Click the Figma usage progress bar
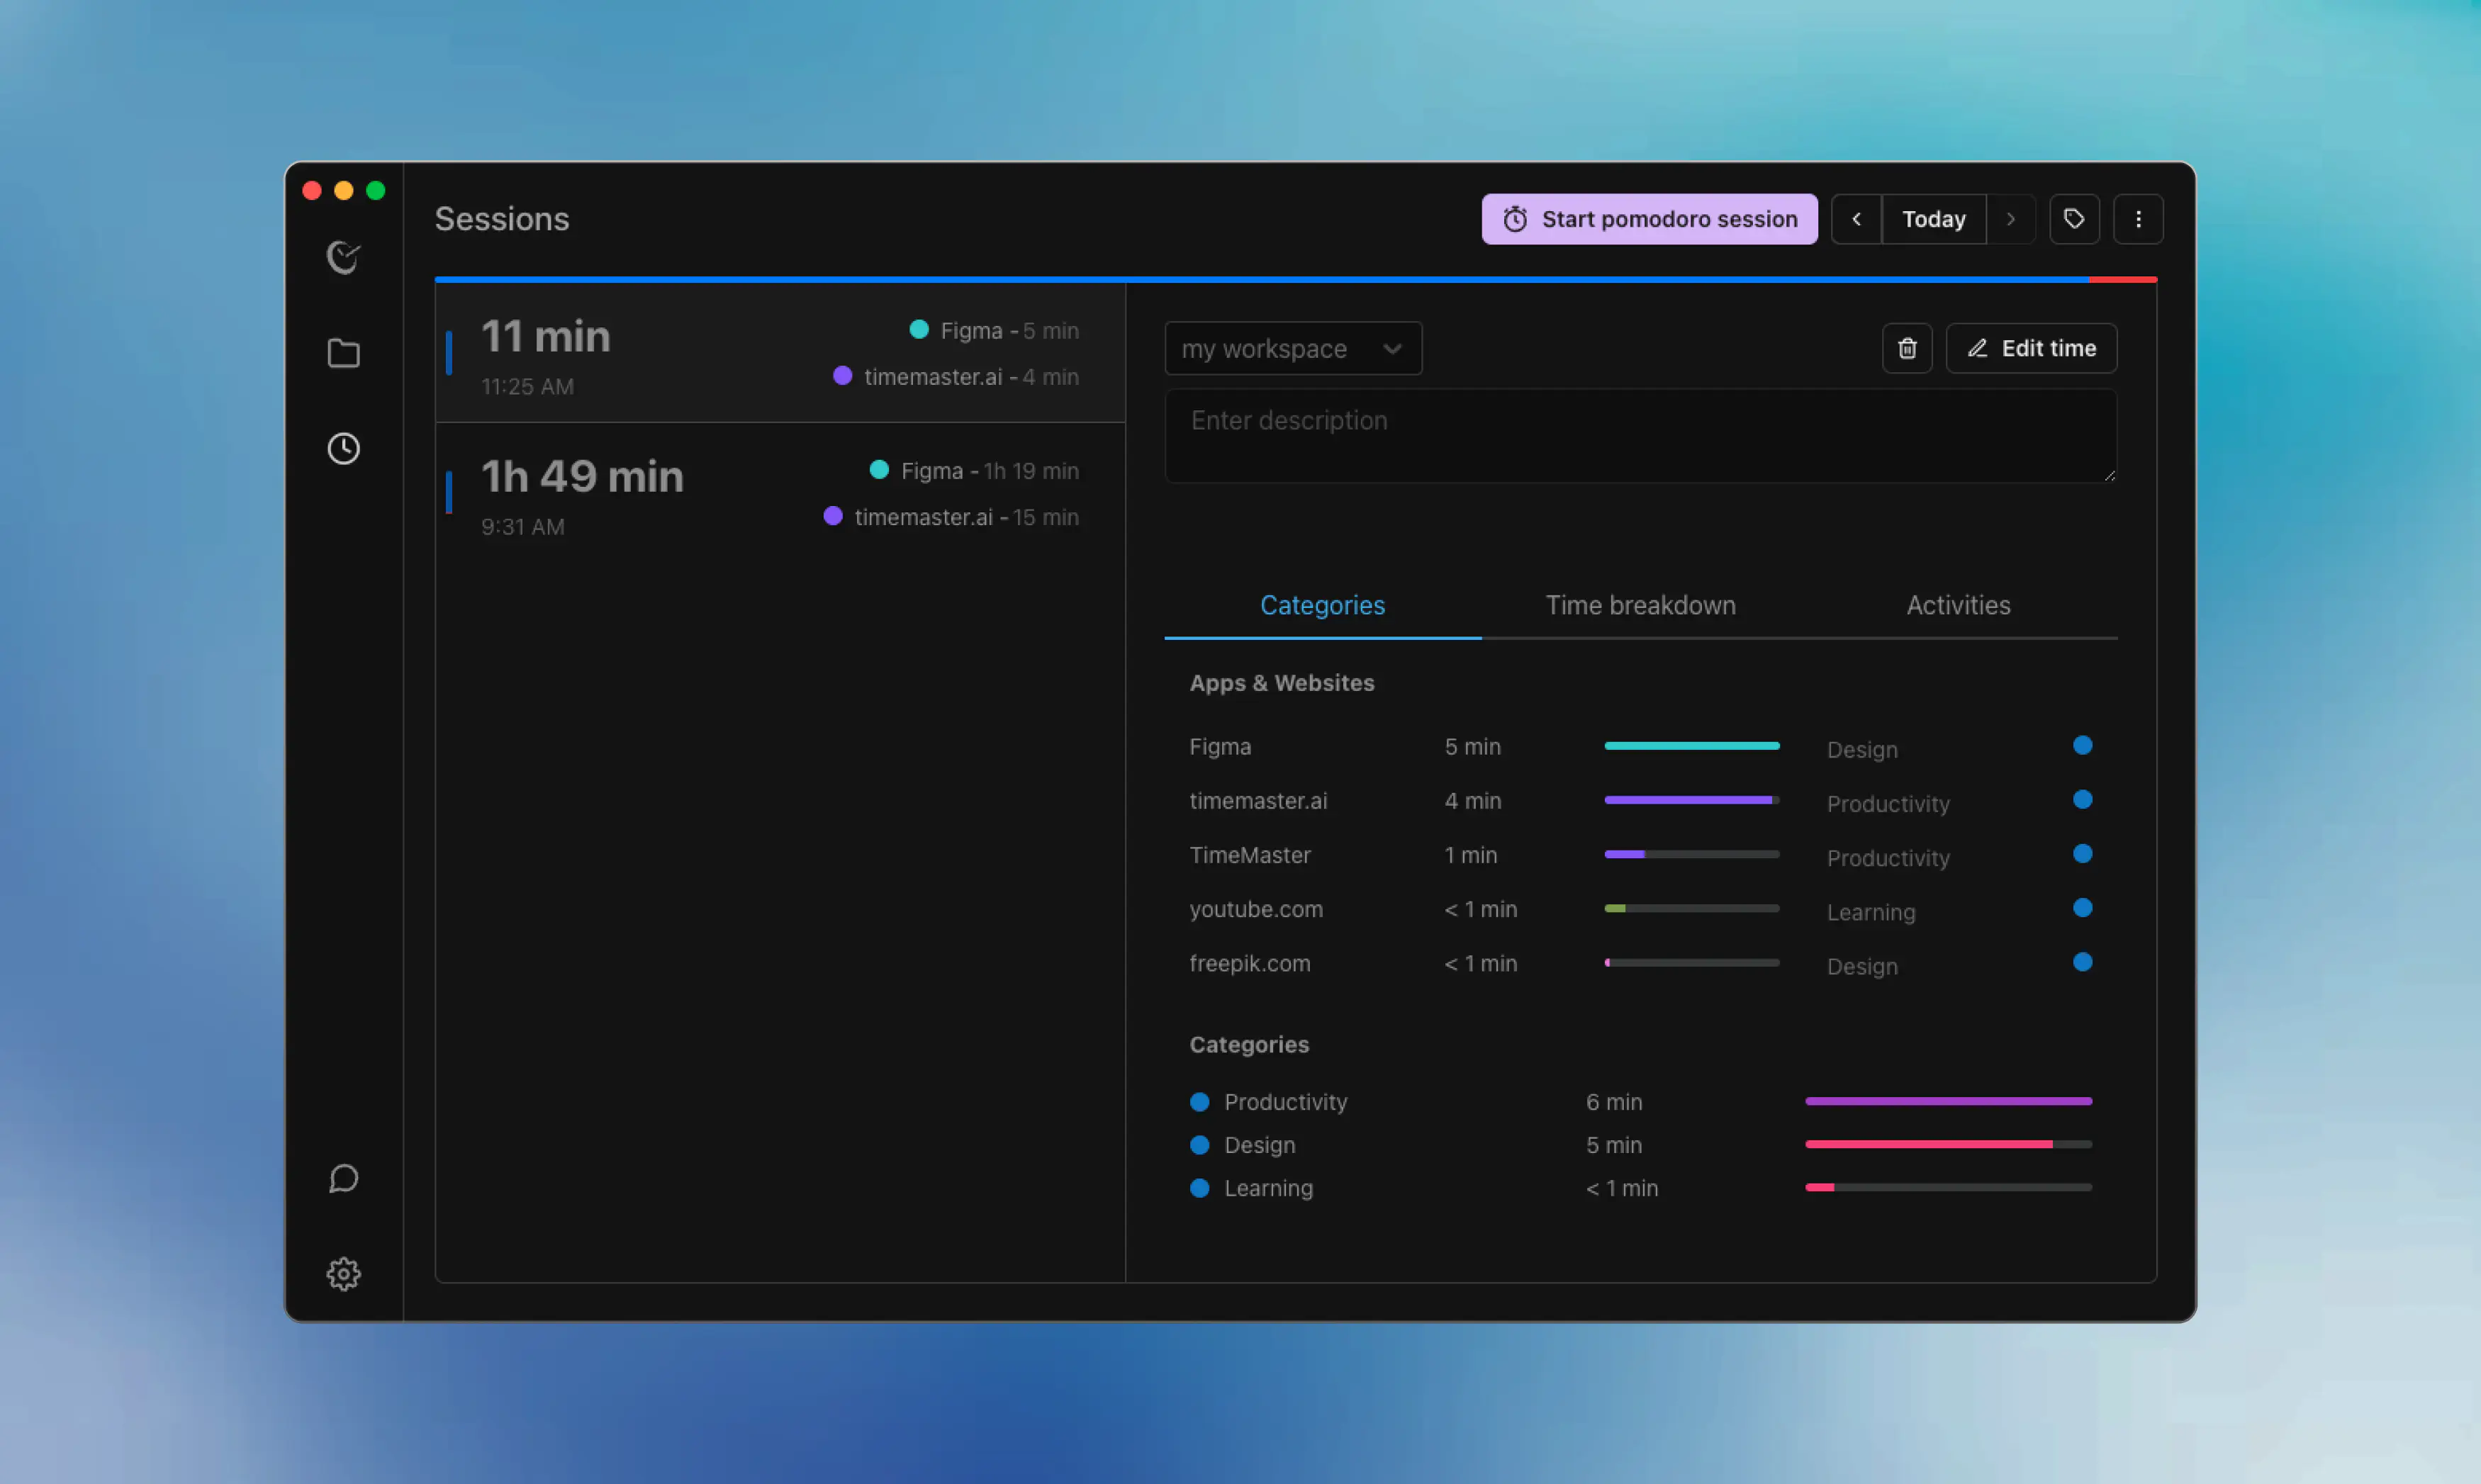 tap(1692, 745)
